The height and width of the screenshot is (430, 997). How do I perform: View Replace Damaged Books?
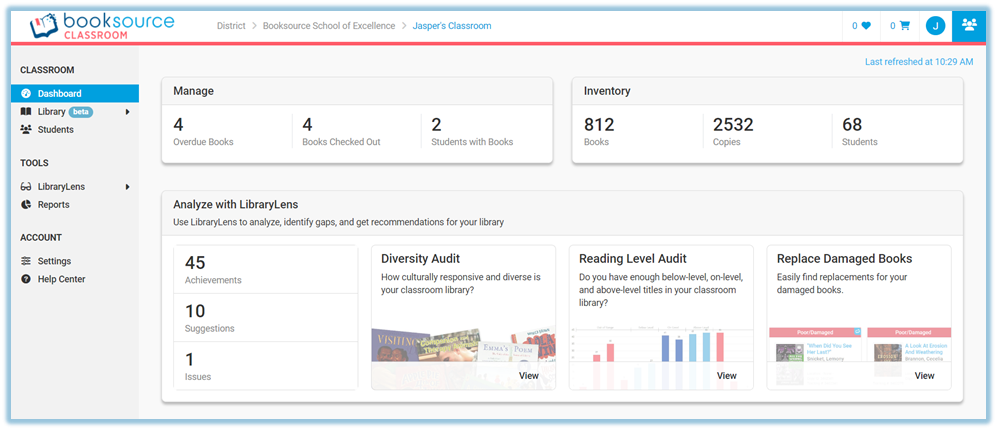(925, 376)
